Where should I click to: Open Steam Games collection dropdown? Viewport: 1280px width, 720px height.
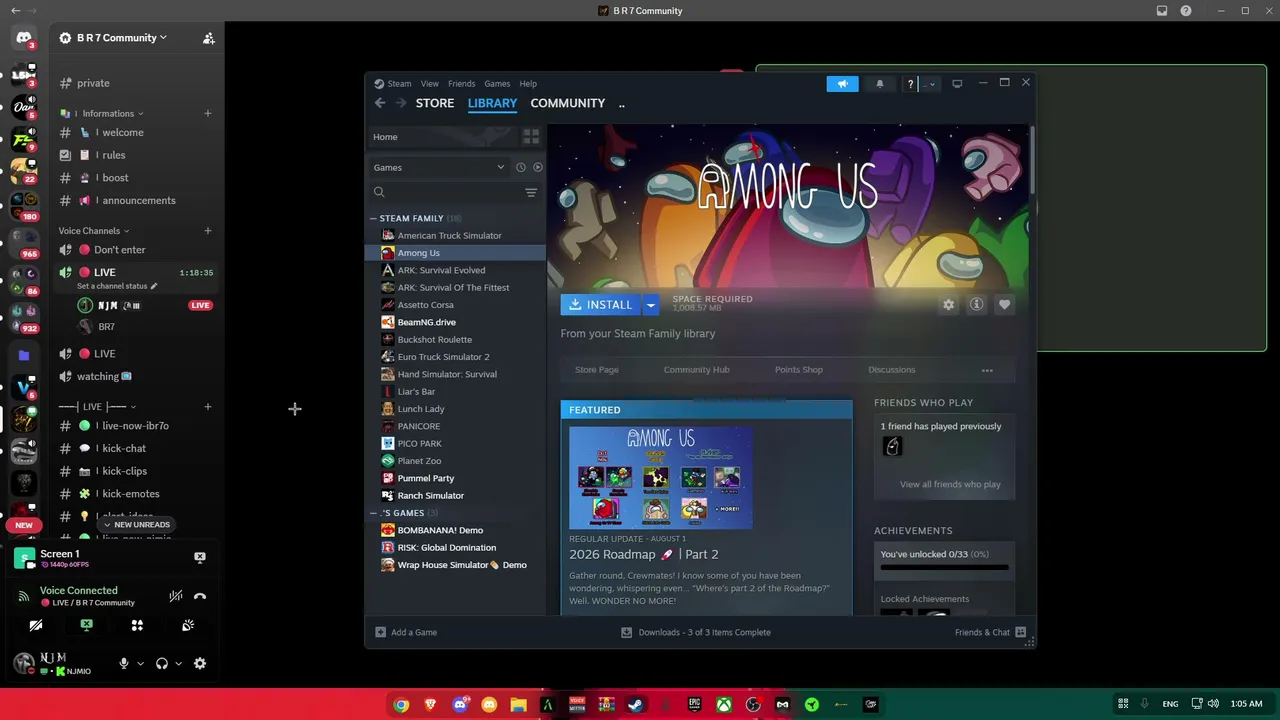point(439,167)
